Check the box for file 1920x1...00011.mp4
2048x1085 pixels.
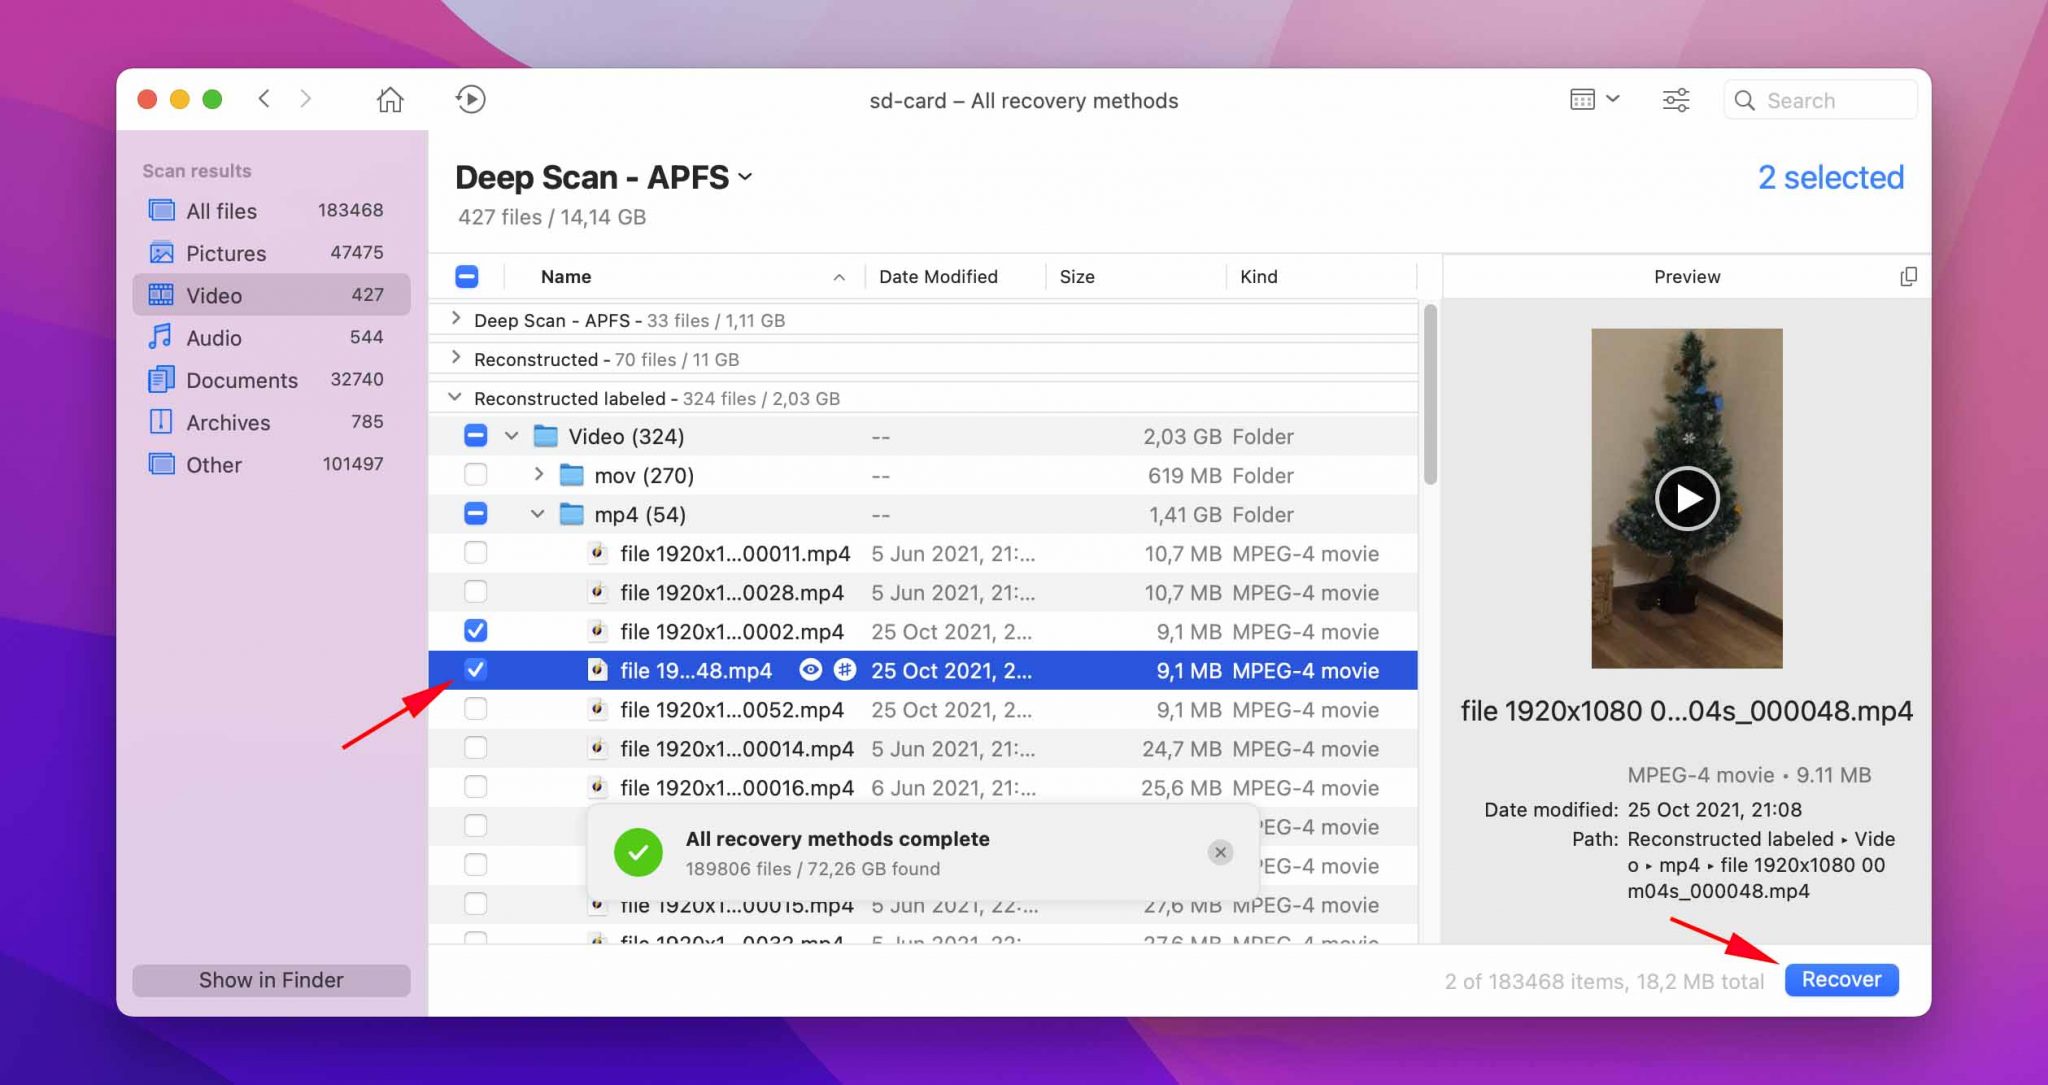pyautogui.click(x=476, y=553)
